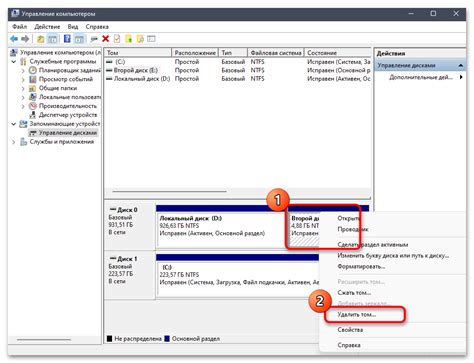
Task: Click the Службы и приложения icon
Action: pyautogui.click(x=23, y=142)
